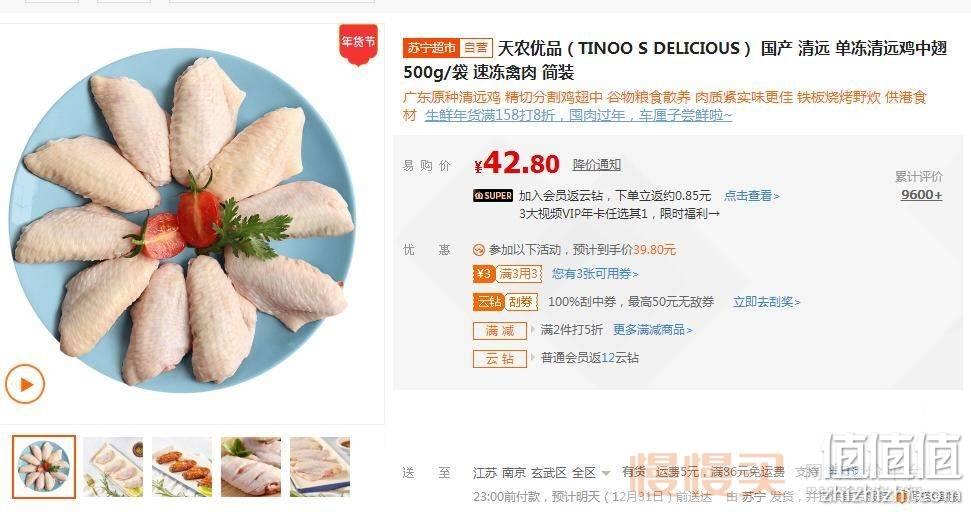The width and height of the screenshot is (971, 512).
Task: Click the 年货节 red badge icon
Action: [358, 43]
